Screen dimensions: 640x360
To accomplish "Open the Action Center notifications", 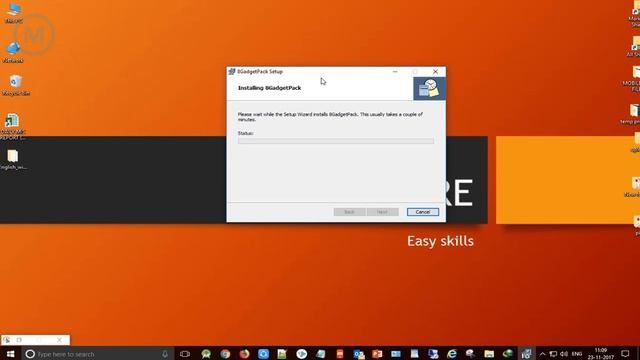I will pos(625,354).
